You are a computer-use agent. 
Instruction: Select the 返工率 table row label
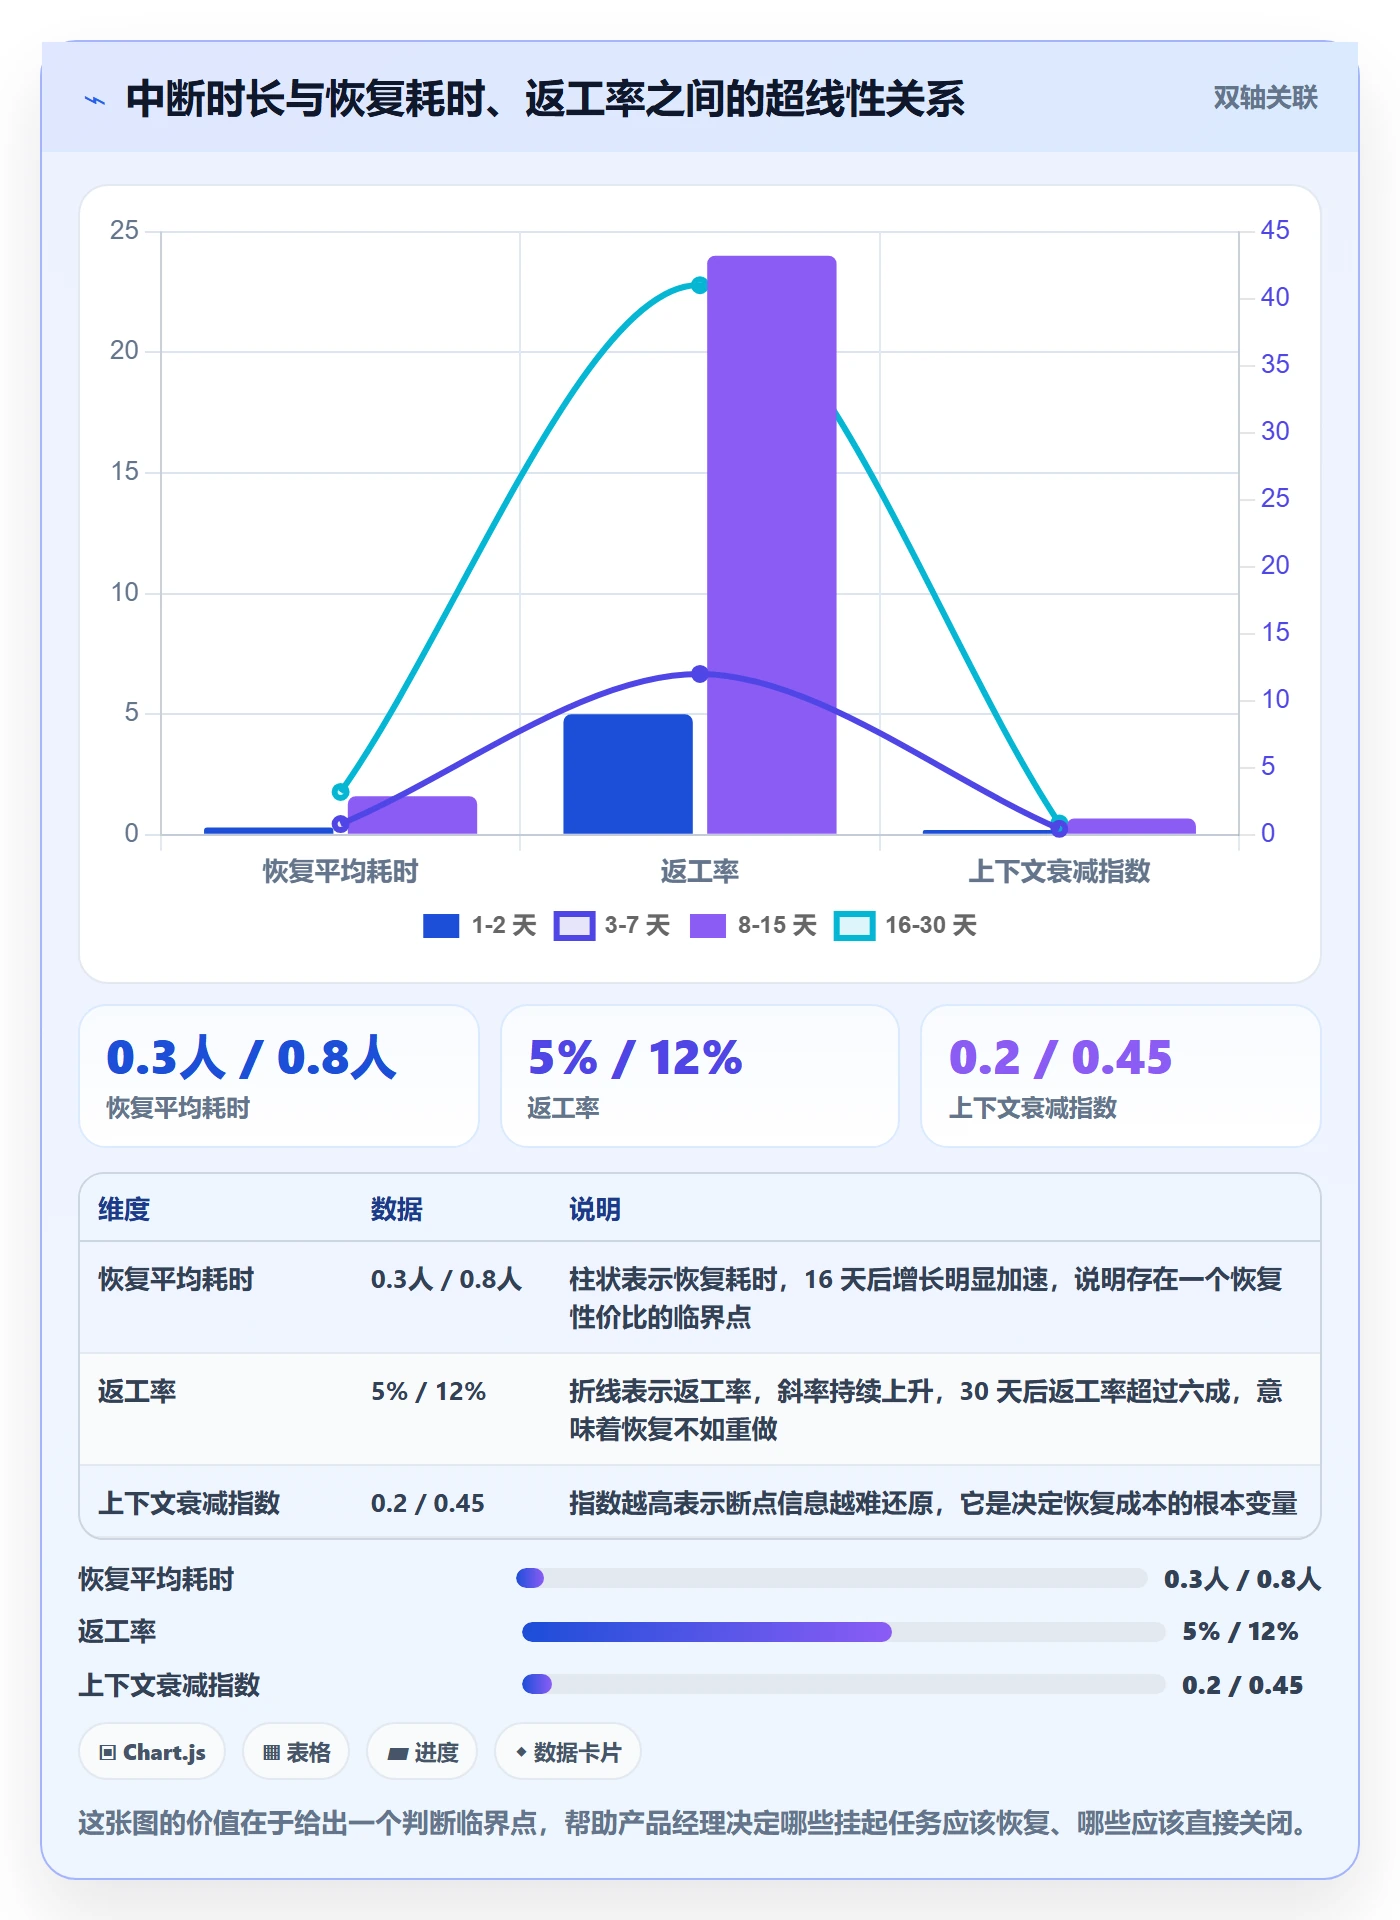[137, 1391]
